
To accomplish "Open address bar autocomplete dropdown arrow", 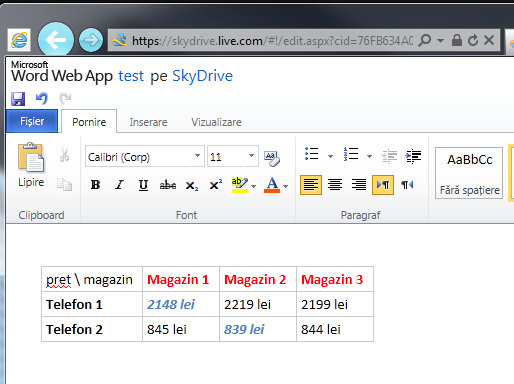I will click(440, 41).
